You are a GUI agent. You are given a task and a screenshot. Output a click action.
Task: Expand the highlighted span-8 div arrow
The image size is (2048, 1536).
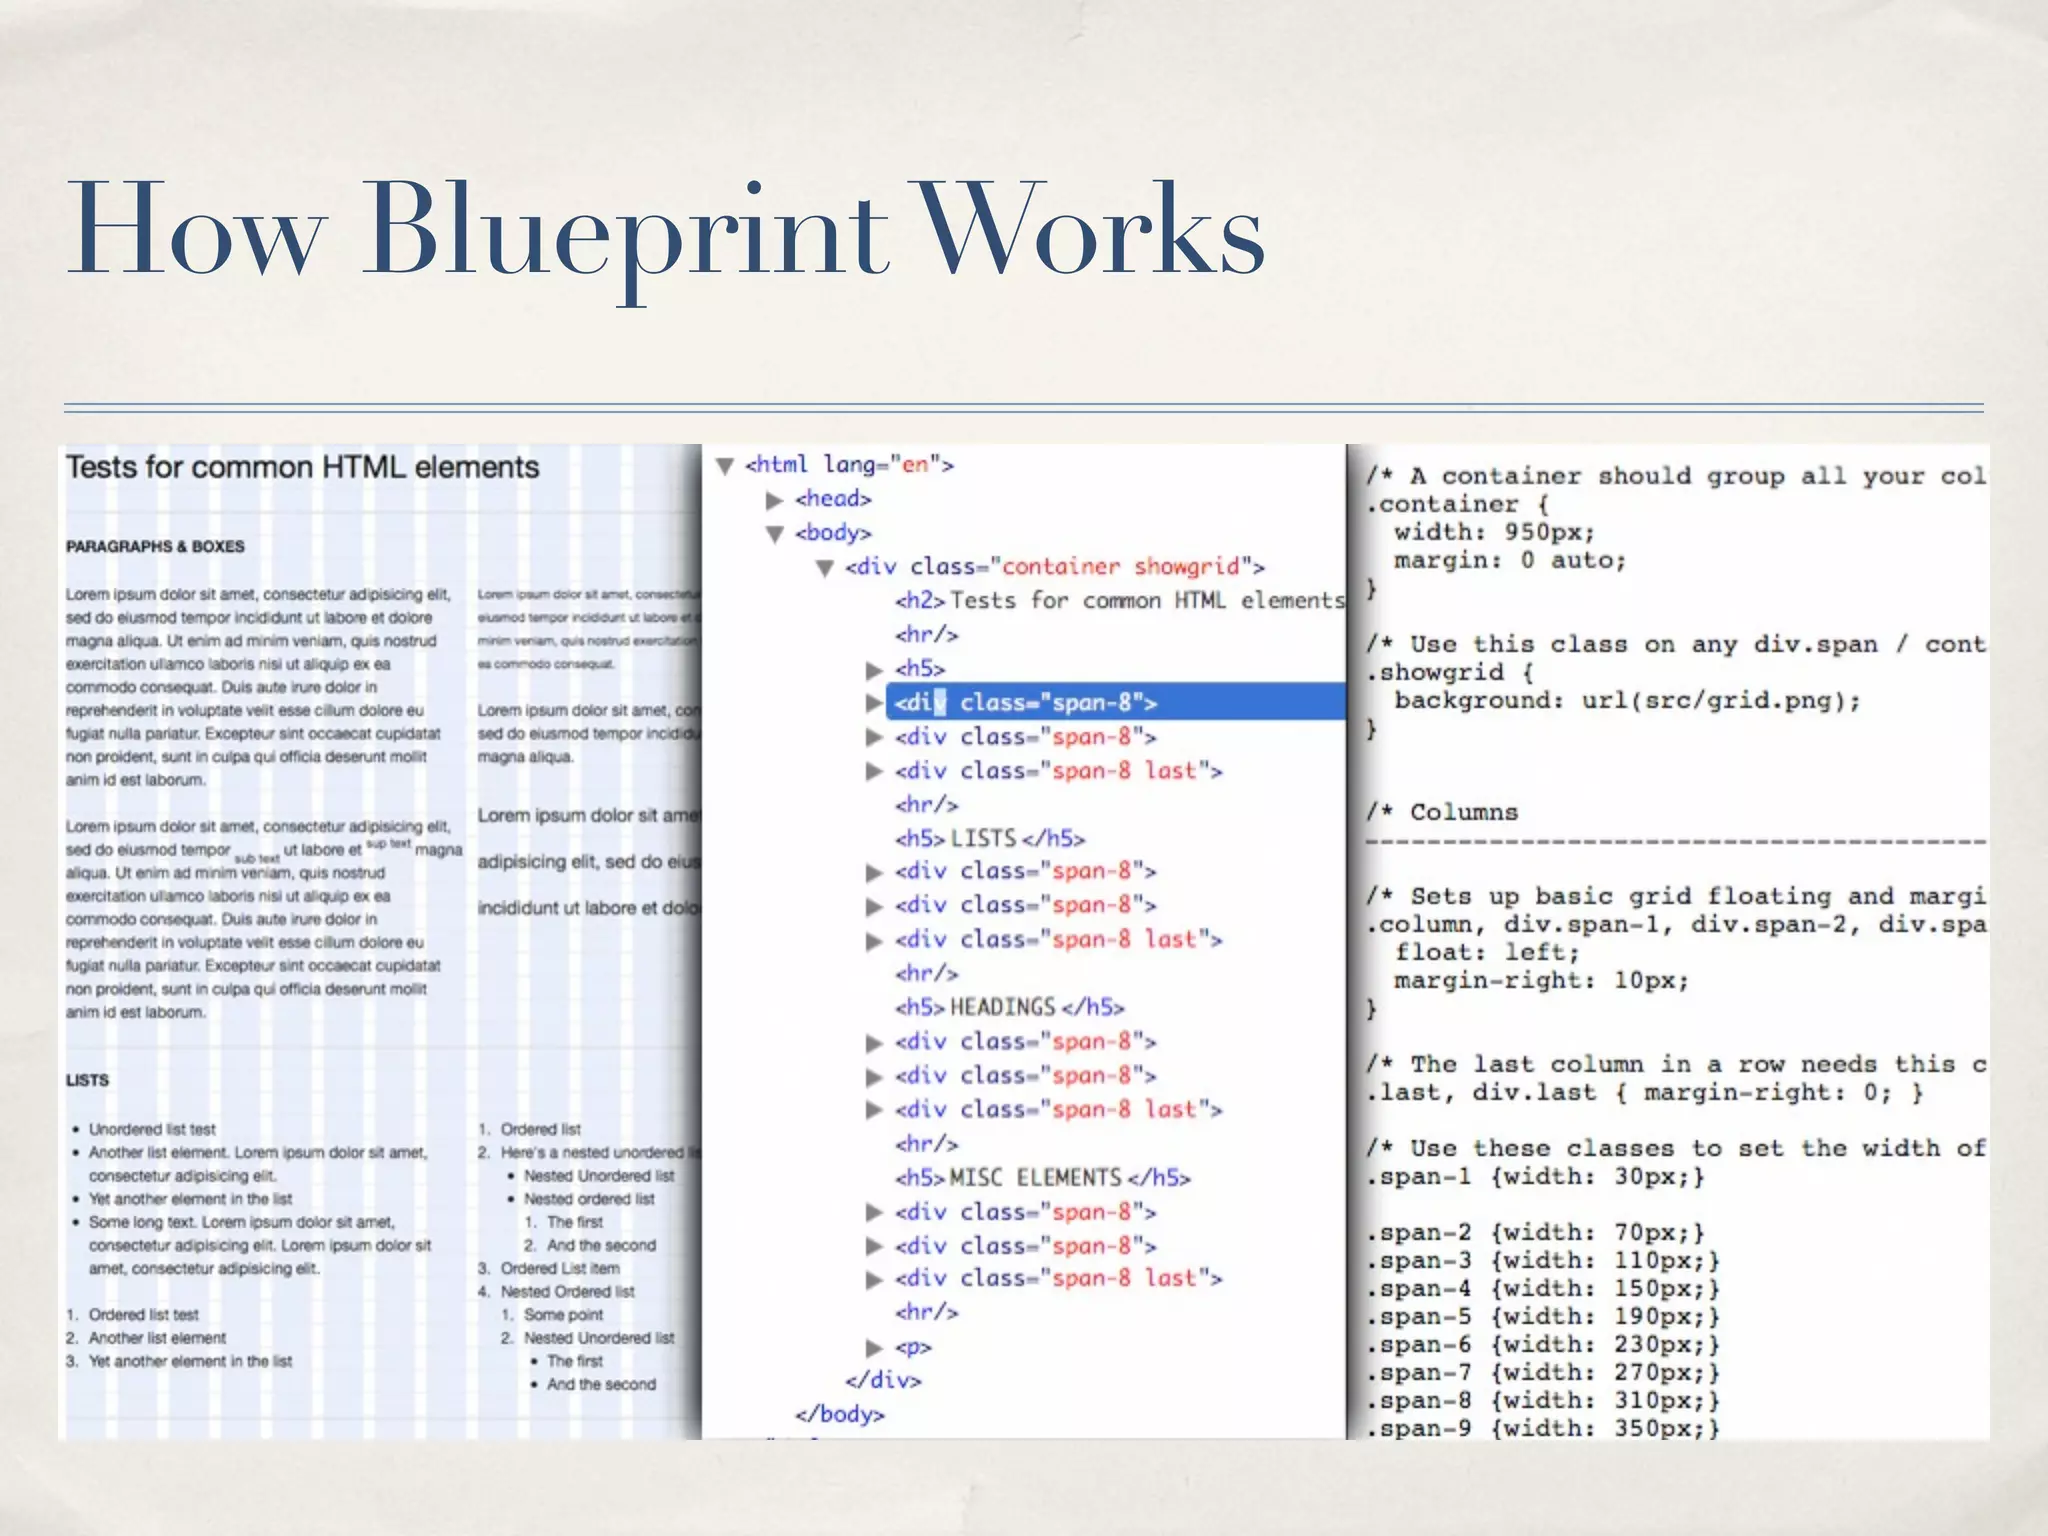(875, 703)
